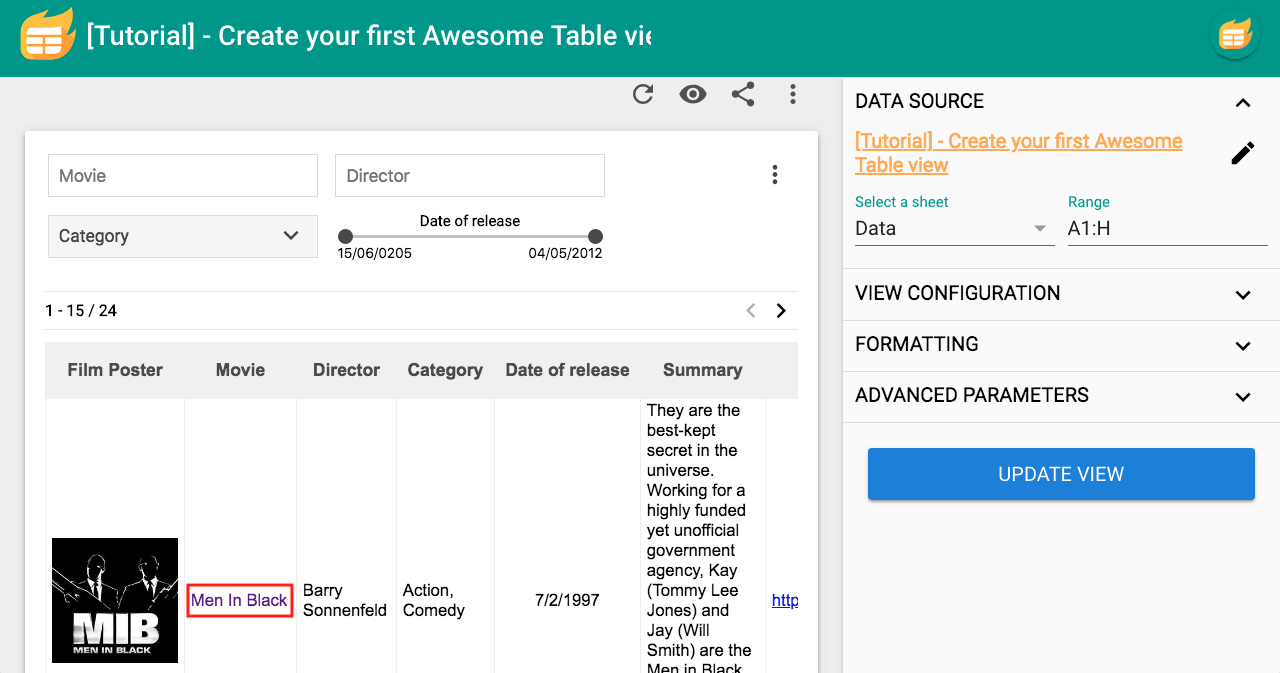Screen dimensions: 1280x673
Task: Click the Movie filter text field
Action: point(183,175)
